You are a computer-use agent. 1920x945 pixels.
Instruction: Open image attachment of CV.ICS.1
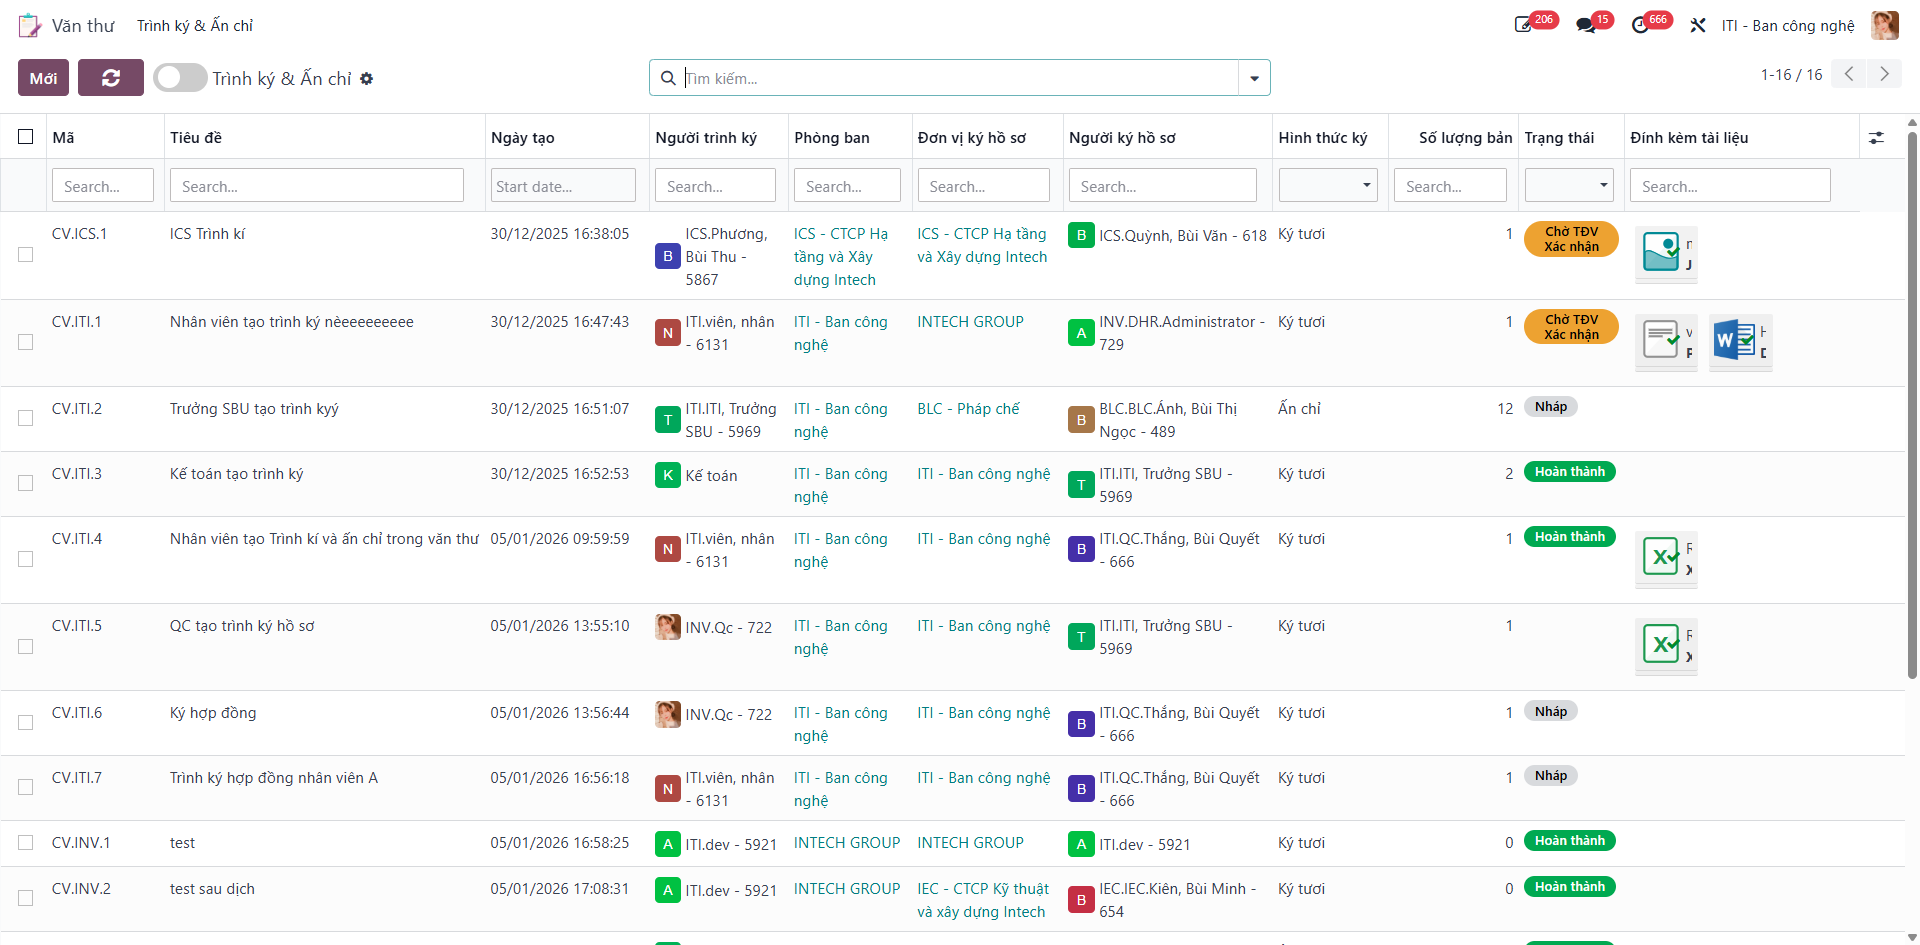click(x=1662, y=252)
